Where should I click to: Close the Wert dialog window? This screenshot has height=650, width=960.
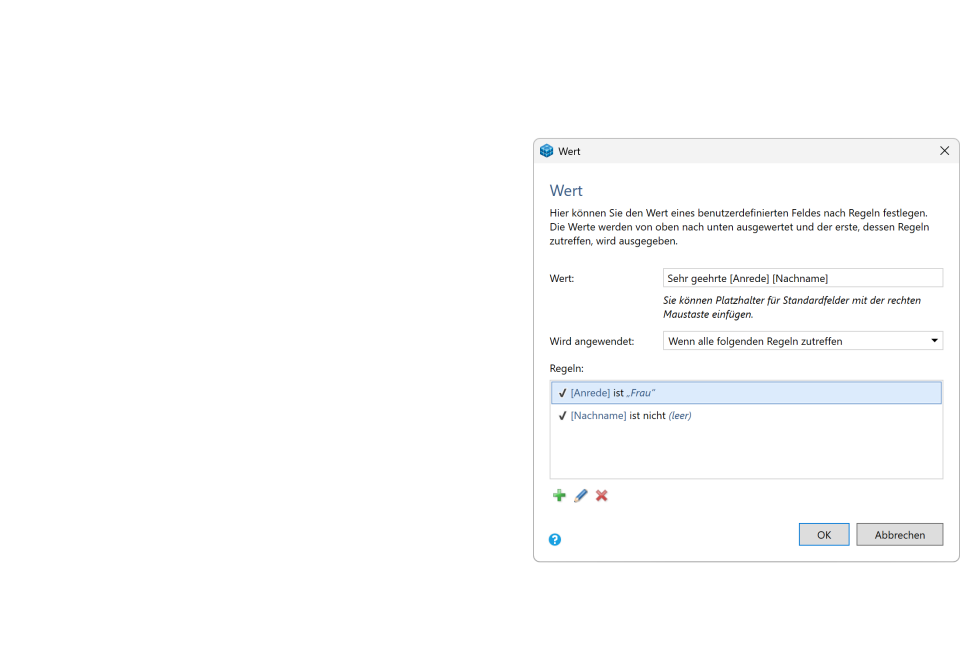[944, 151]
